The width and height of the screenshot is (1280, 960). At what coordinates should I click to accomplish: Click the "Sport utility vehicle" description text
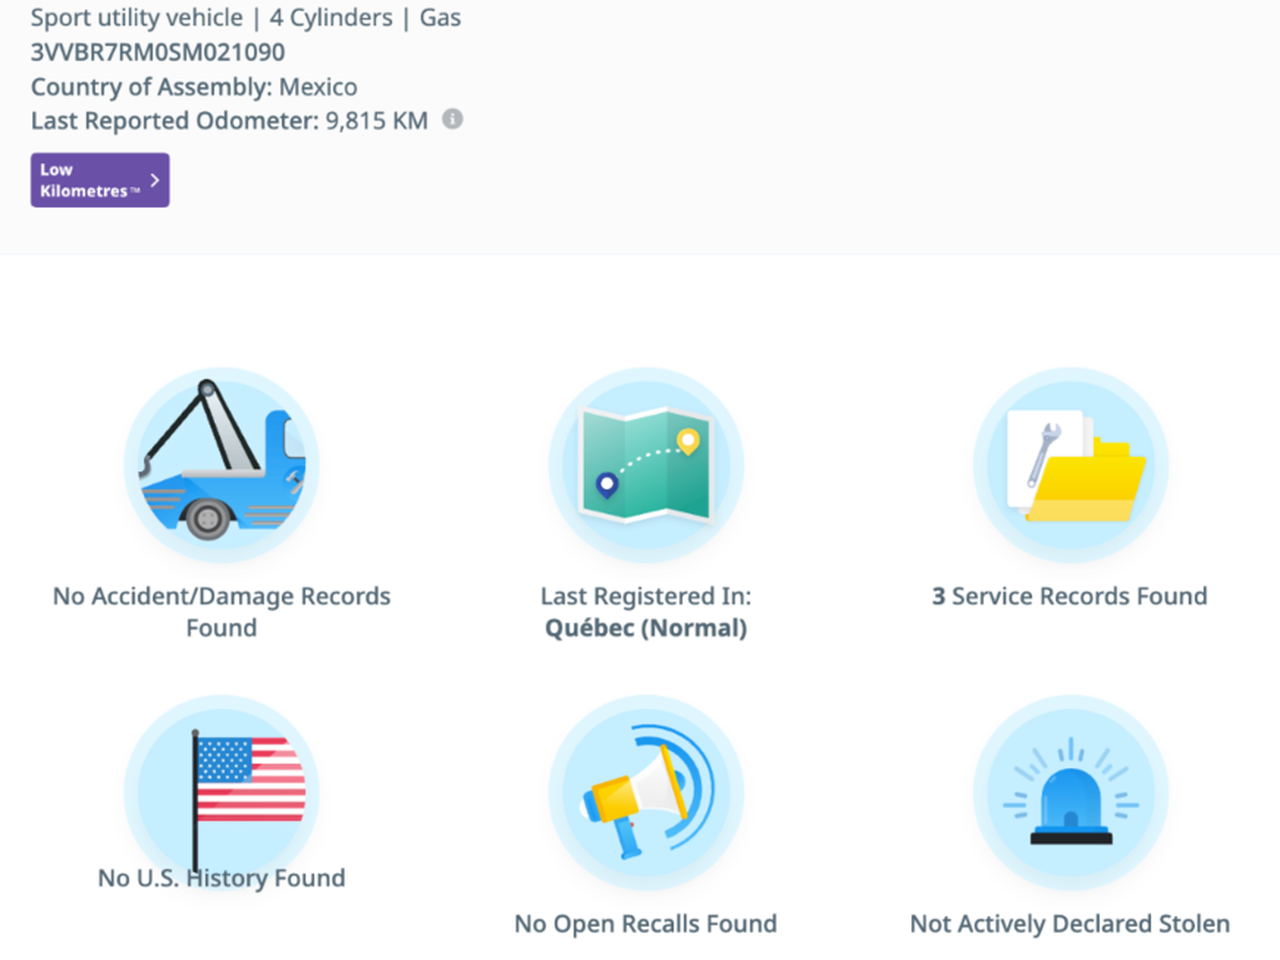137,18
